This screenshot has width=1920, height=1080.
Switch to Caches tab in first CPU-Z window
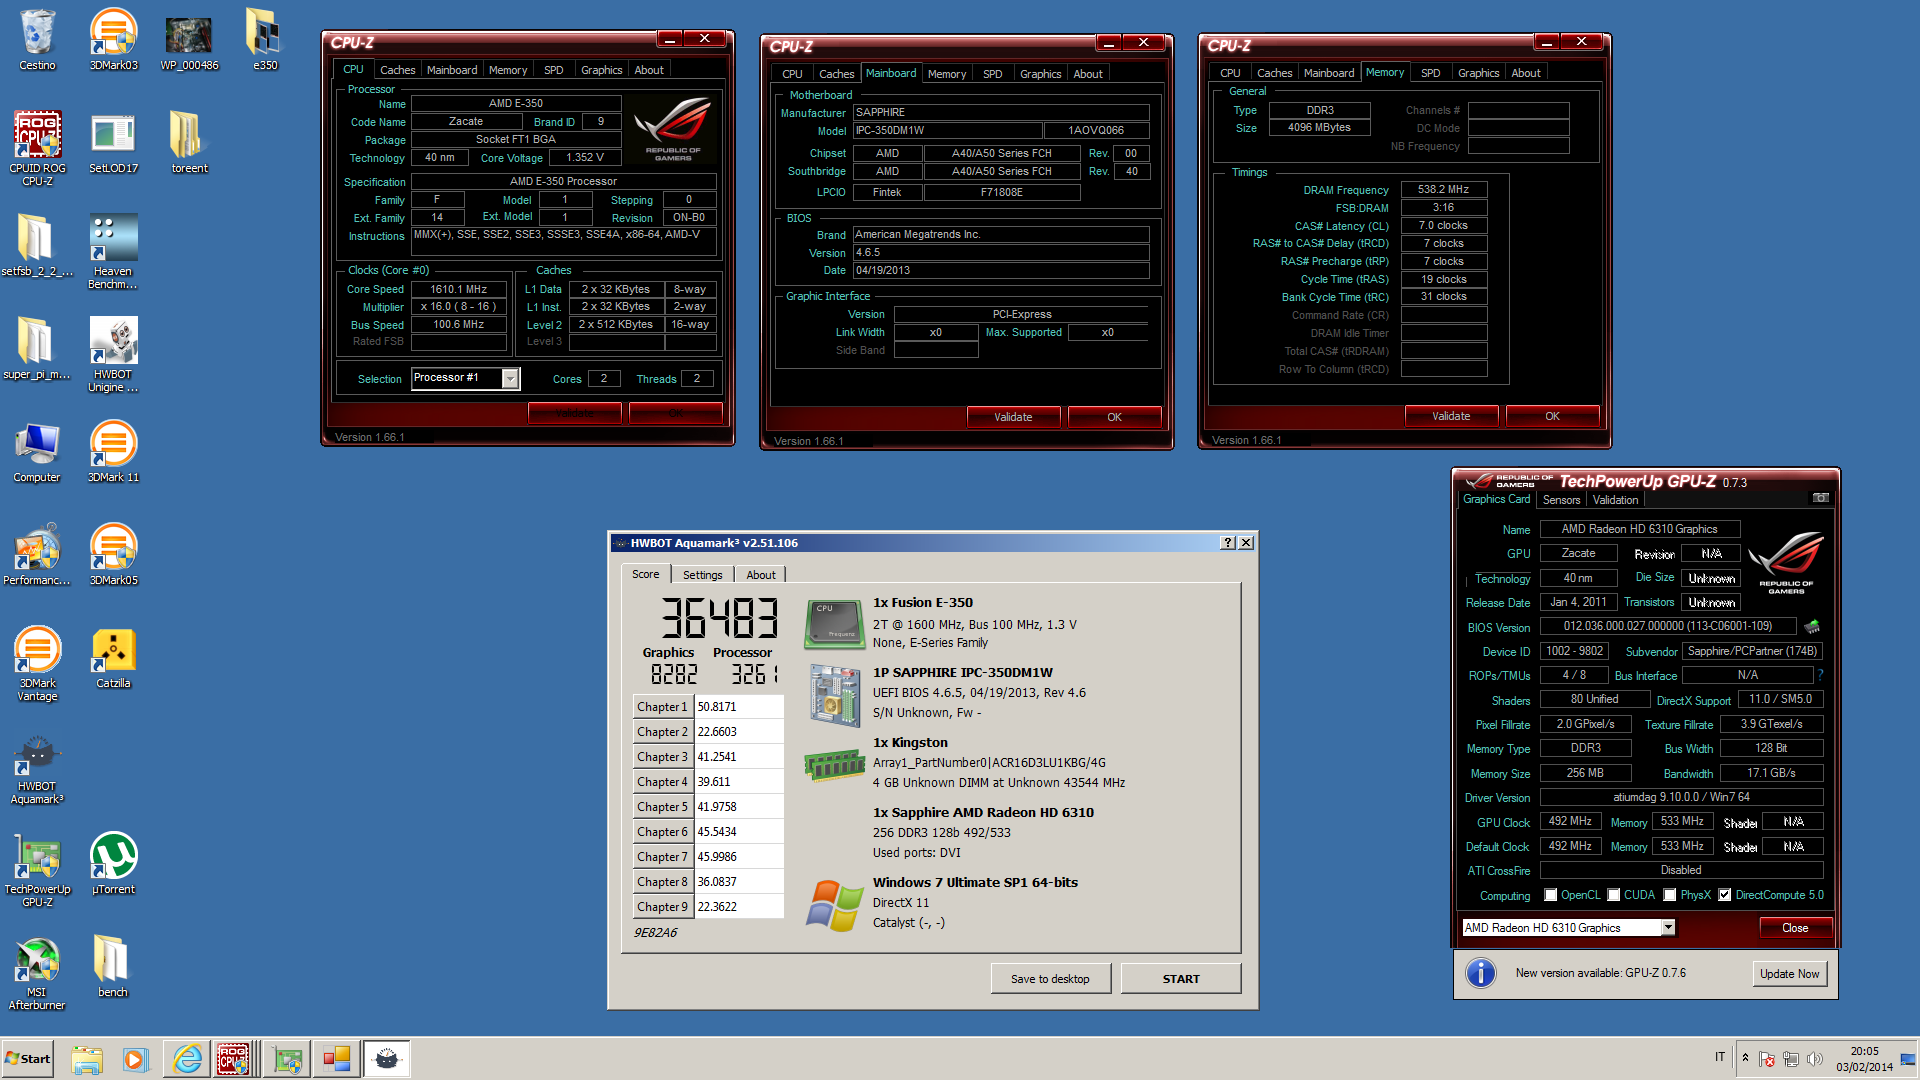click(397, 70)
